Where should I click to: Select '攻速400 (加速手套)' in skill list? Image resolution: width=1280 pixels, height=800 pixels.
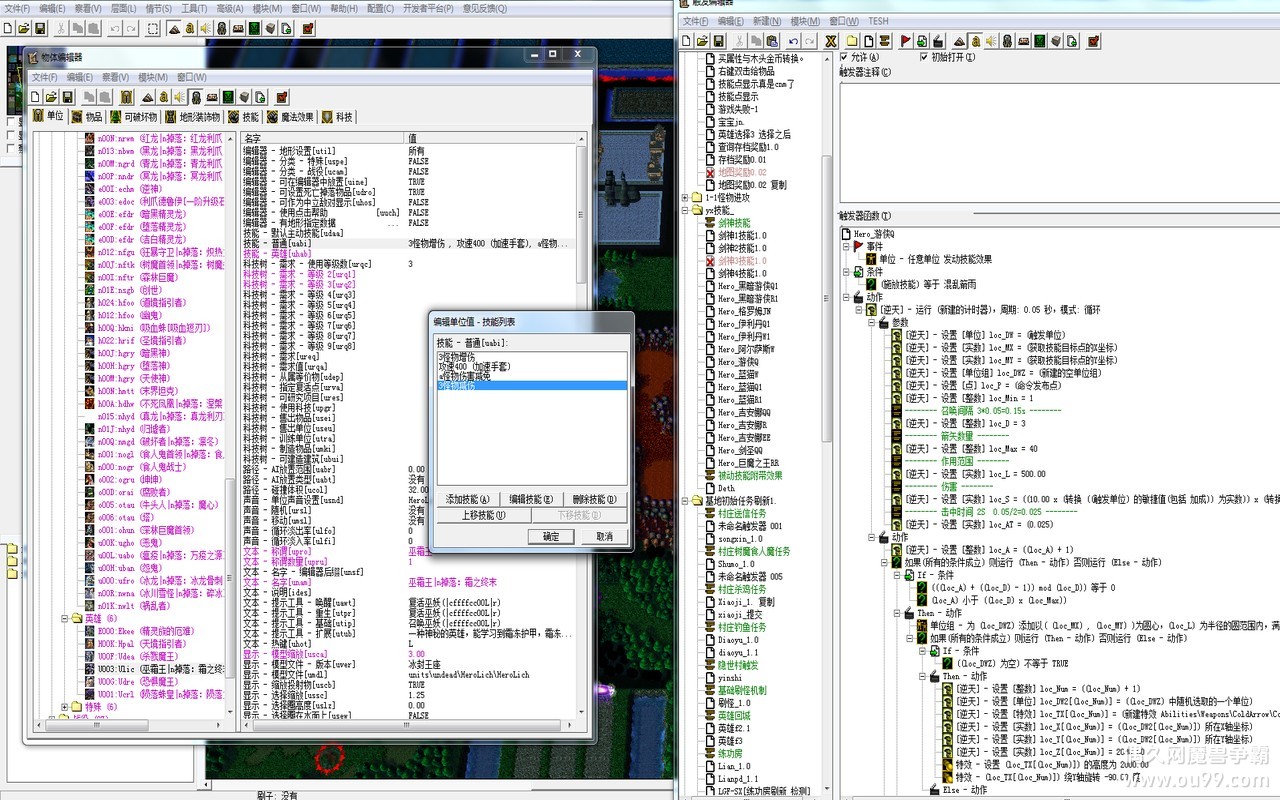[x=473, y=366]
